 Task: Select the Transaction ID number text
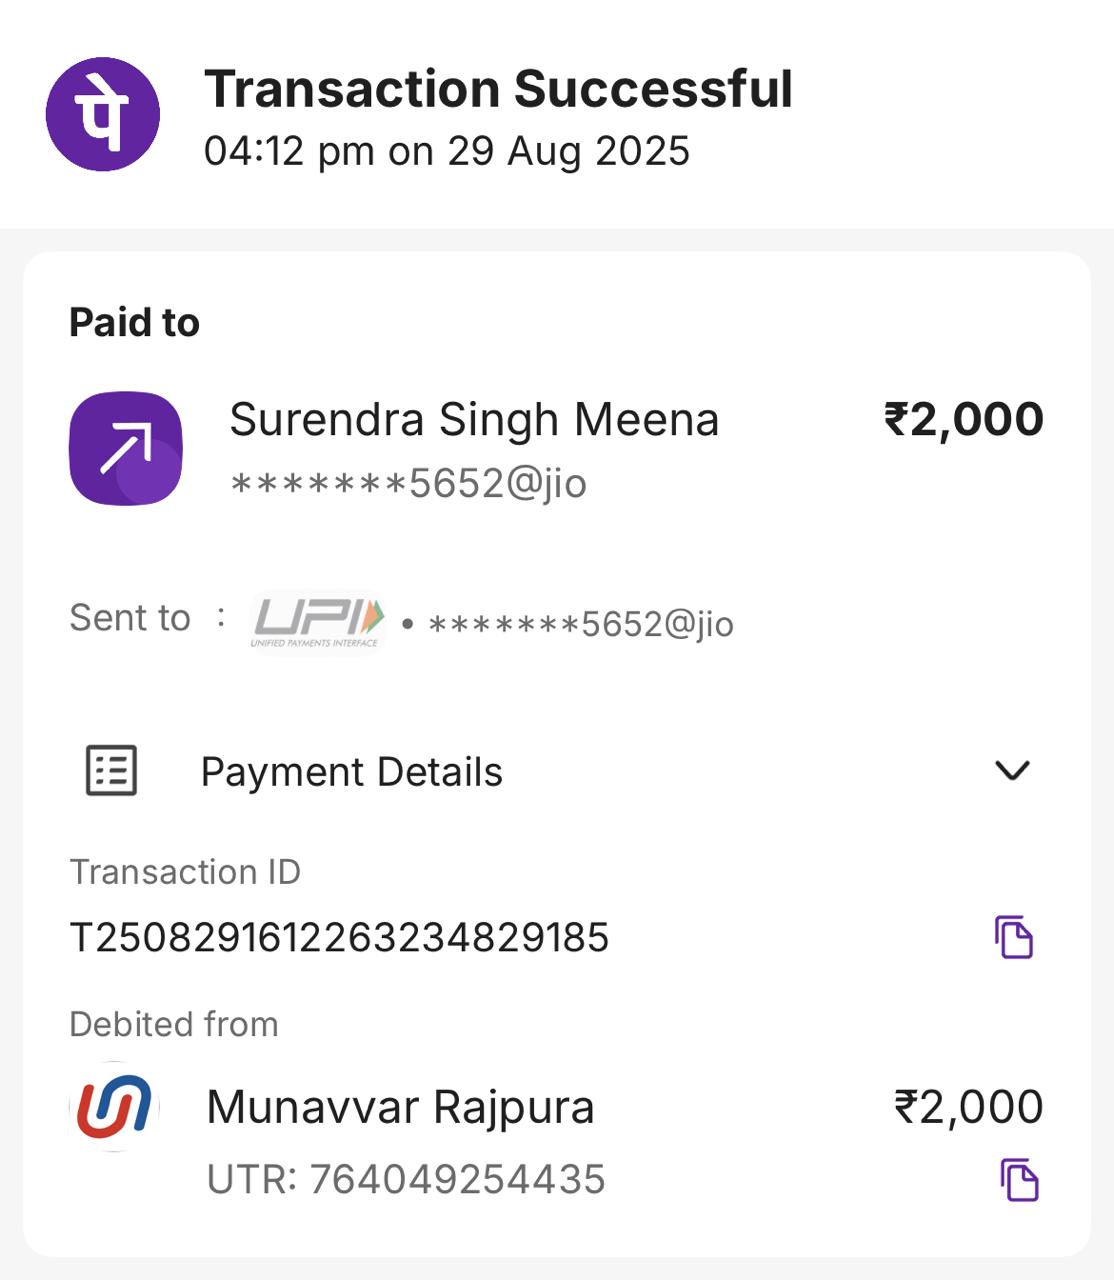coord(339,938)
